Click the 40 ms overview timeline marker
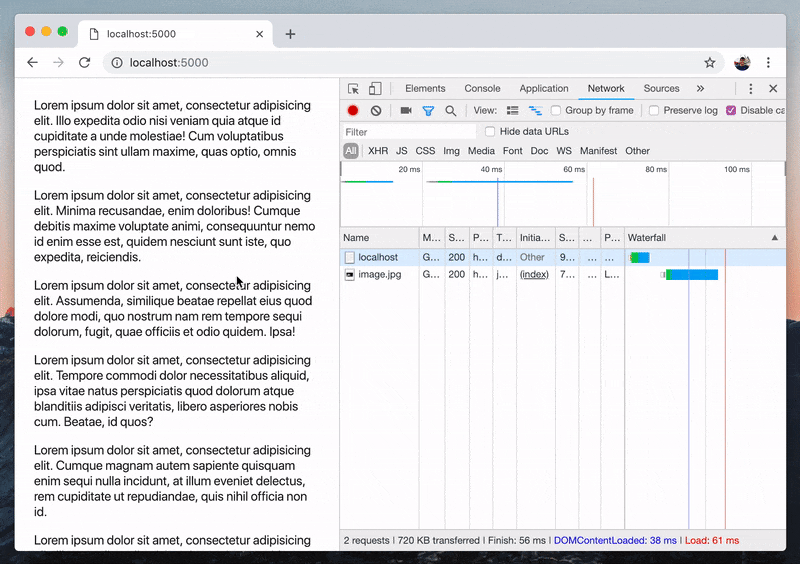 [x=491, y=169]
